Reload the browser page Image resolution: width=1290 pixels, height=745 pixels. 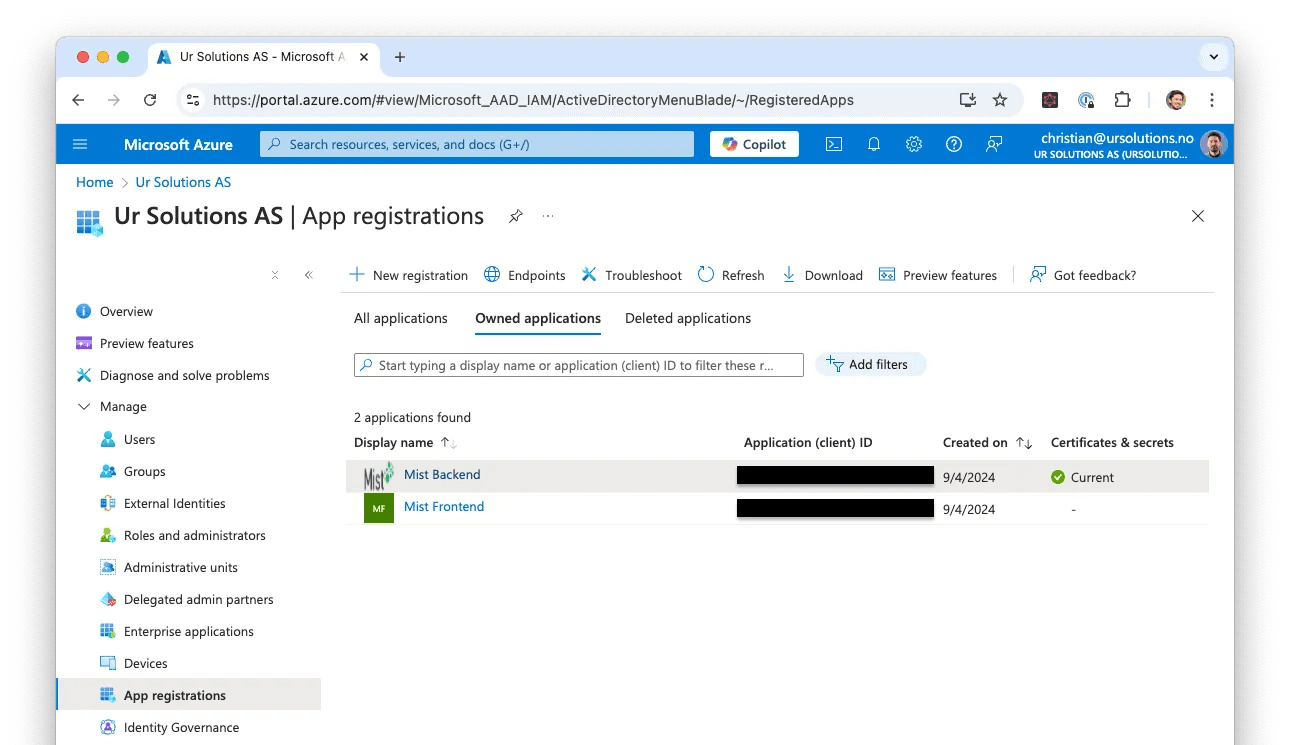tap(150, 100)
